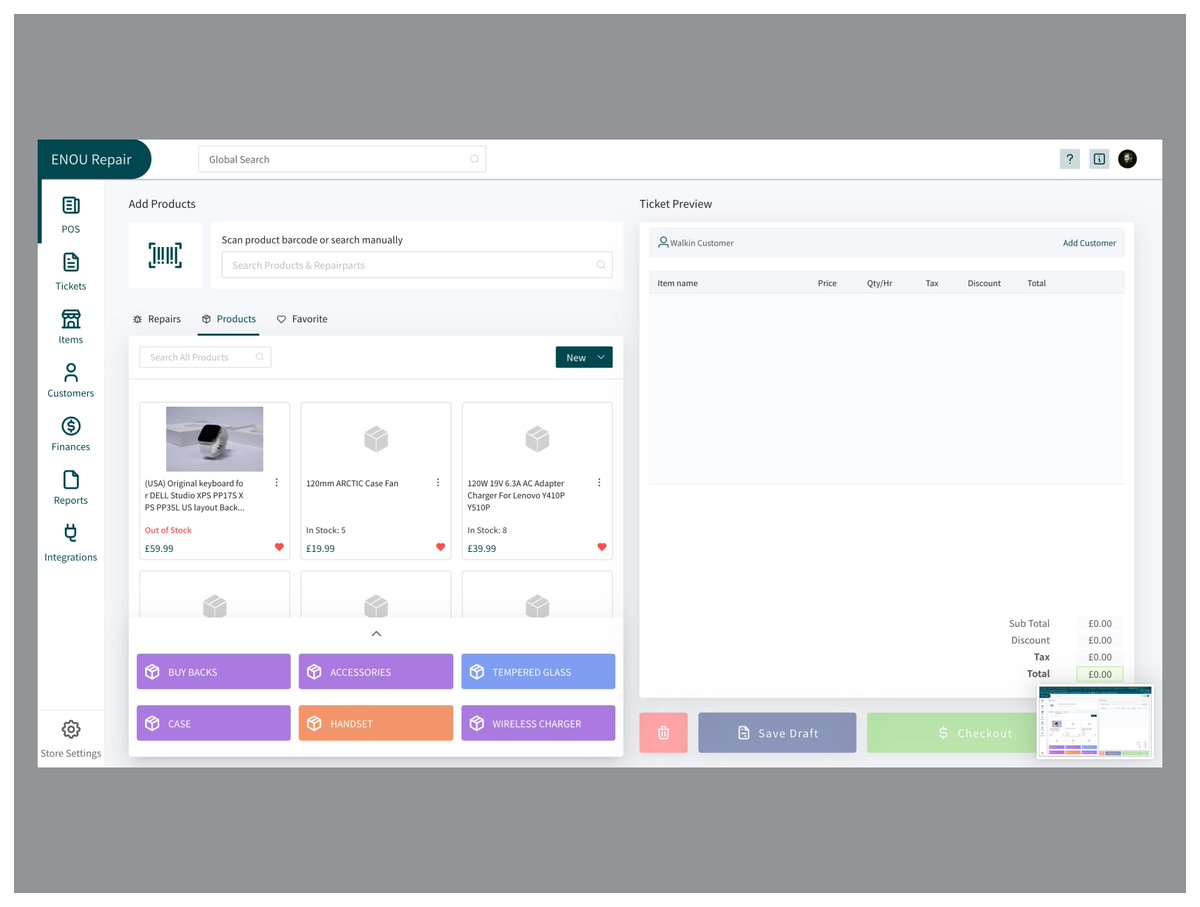
Task: Click the 'Discount' column header
Action: [984, 283]
